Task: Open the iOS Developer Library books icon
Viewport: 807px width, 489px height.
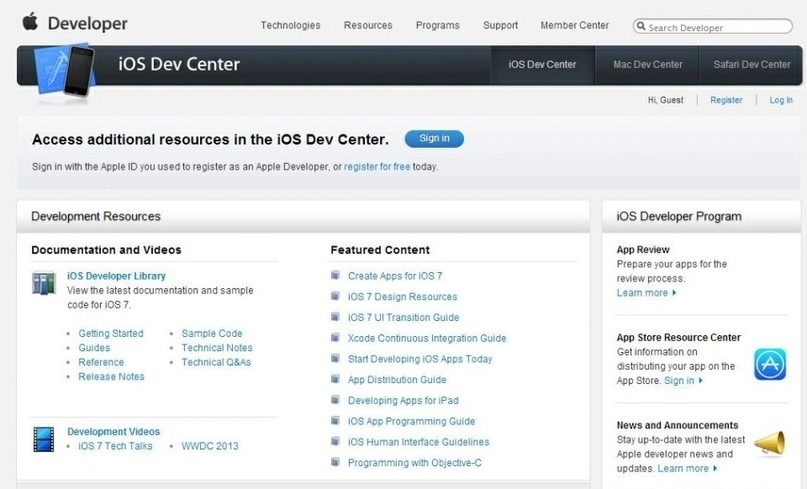Action: [x=44, y=283]
